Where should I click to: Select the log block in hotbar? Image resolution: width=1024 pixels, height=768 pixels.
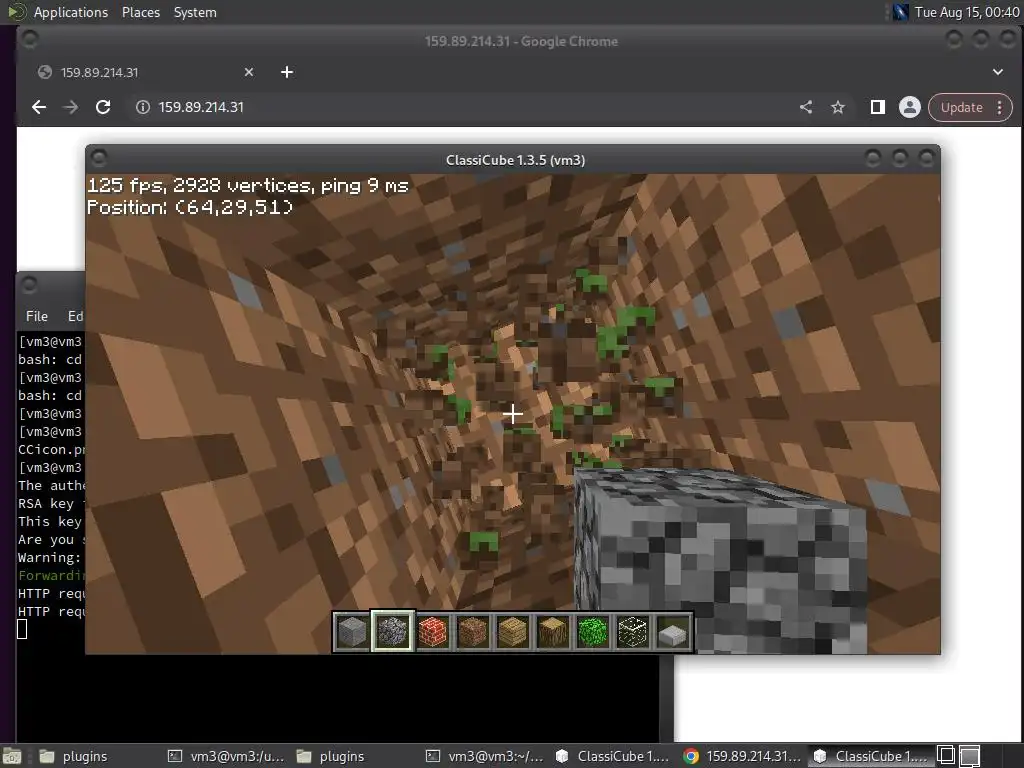[552, 632]
